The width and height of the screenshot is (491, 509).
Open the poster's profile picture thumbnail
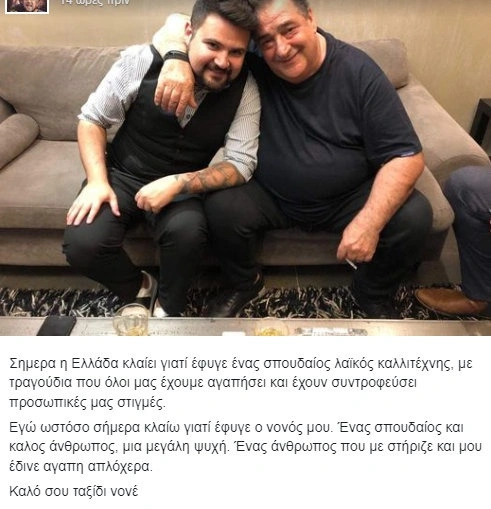tap(27, 6)
